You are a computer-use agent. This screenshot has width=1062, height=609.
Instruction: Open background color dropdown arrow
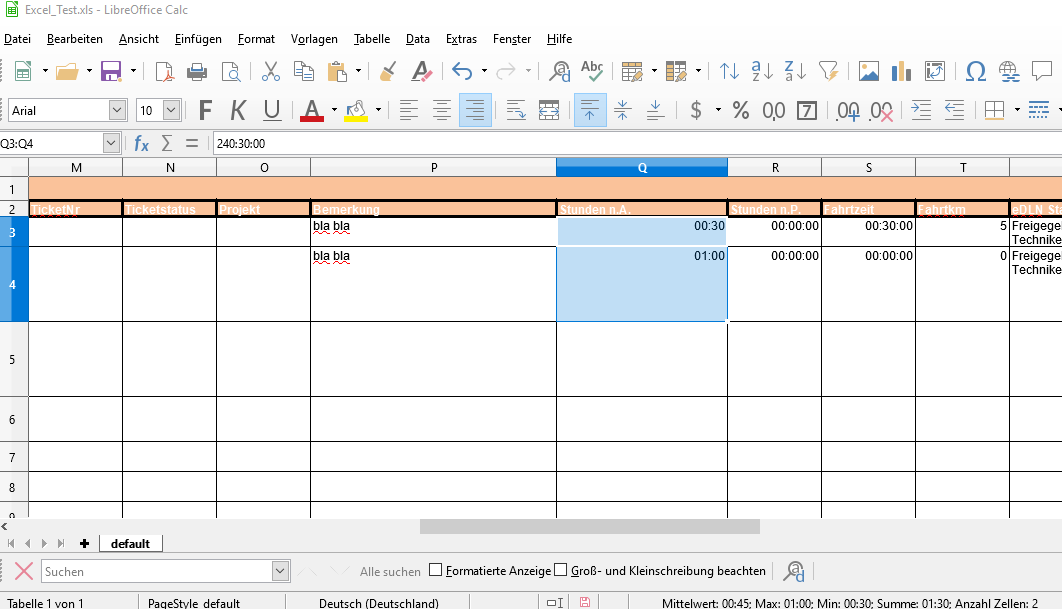[x=378, y=110]
